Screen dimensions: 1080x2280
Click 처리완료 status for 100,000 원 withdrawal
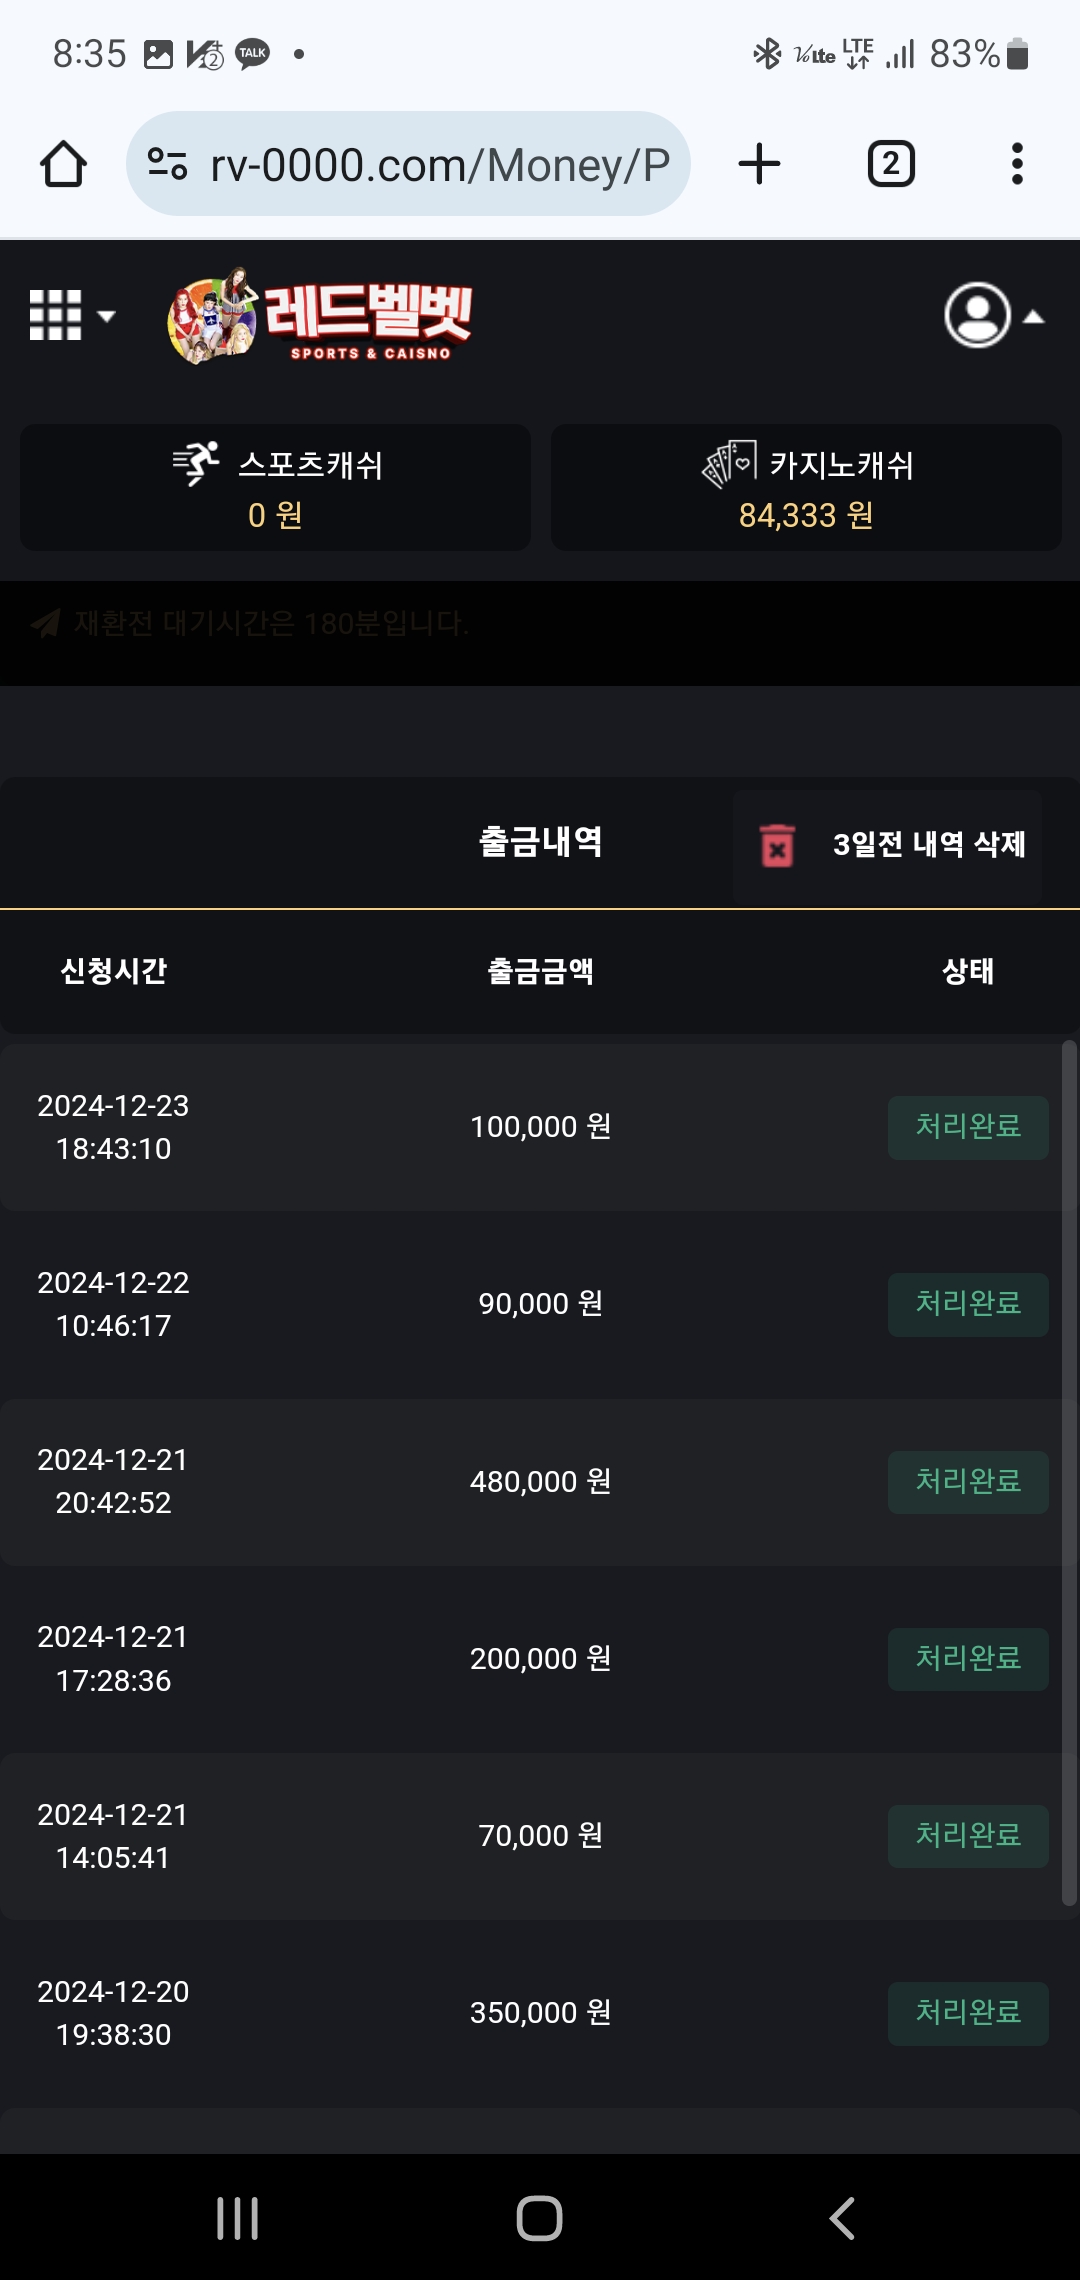967,1127
